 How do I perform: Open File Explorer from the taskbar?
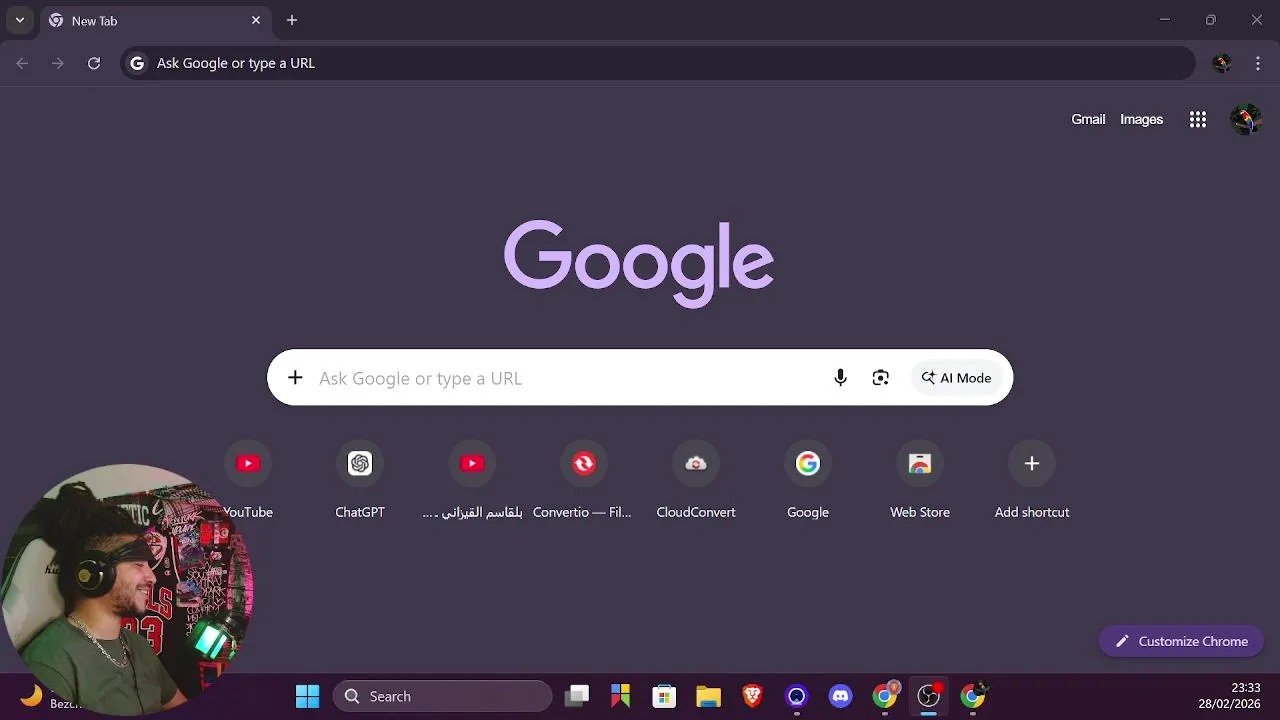(708, 696)
